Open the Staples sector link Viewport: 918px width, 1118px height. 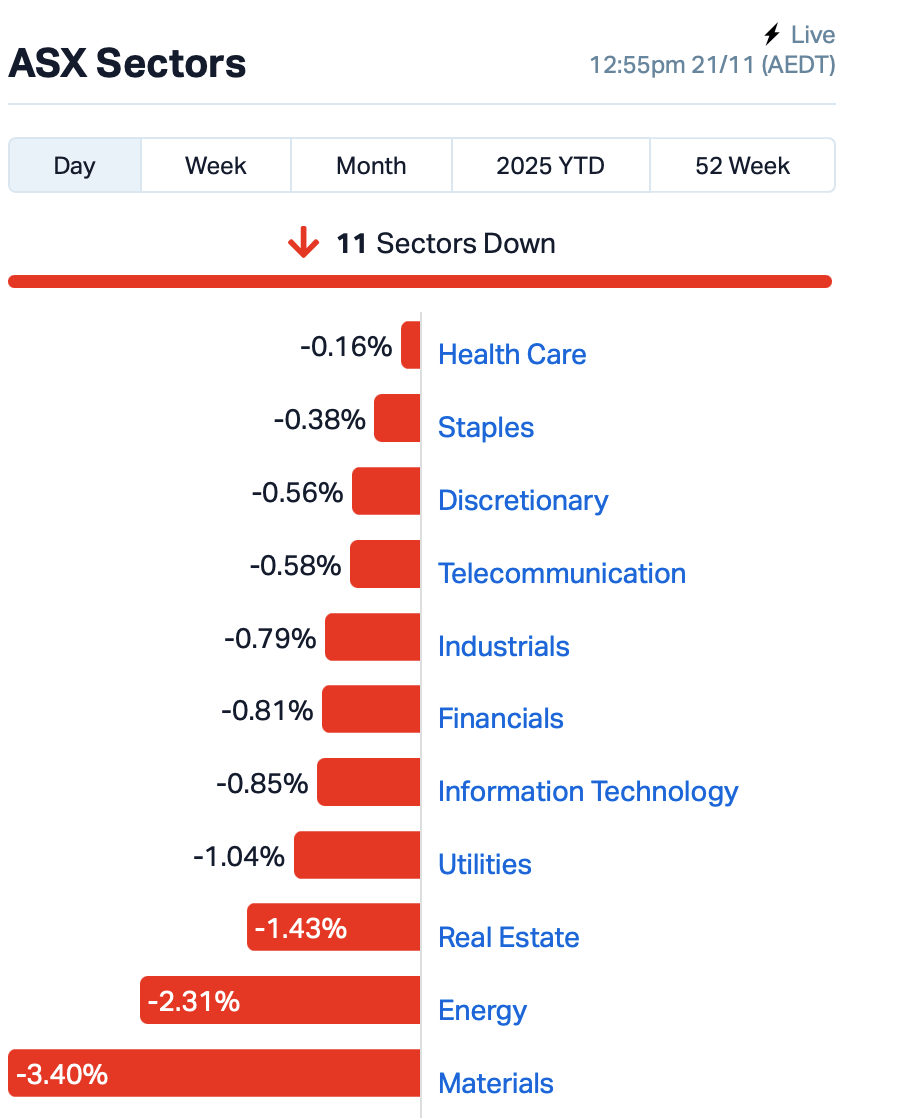[486, 427]
